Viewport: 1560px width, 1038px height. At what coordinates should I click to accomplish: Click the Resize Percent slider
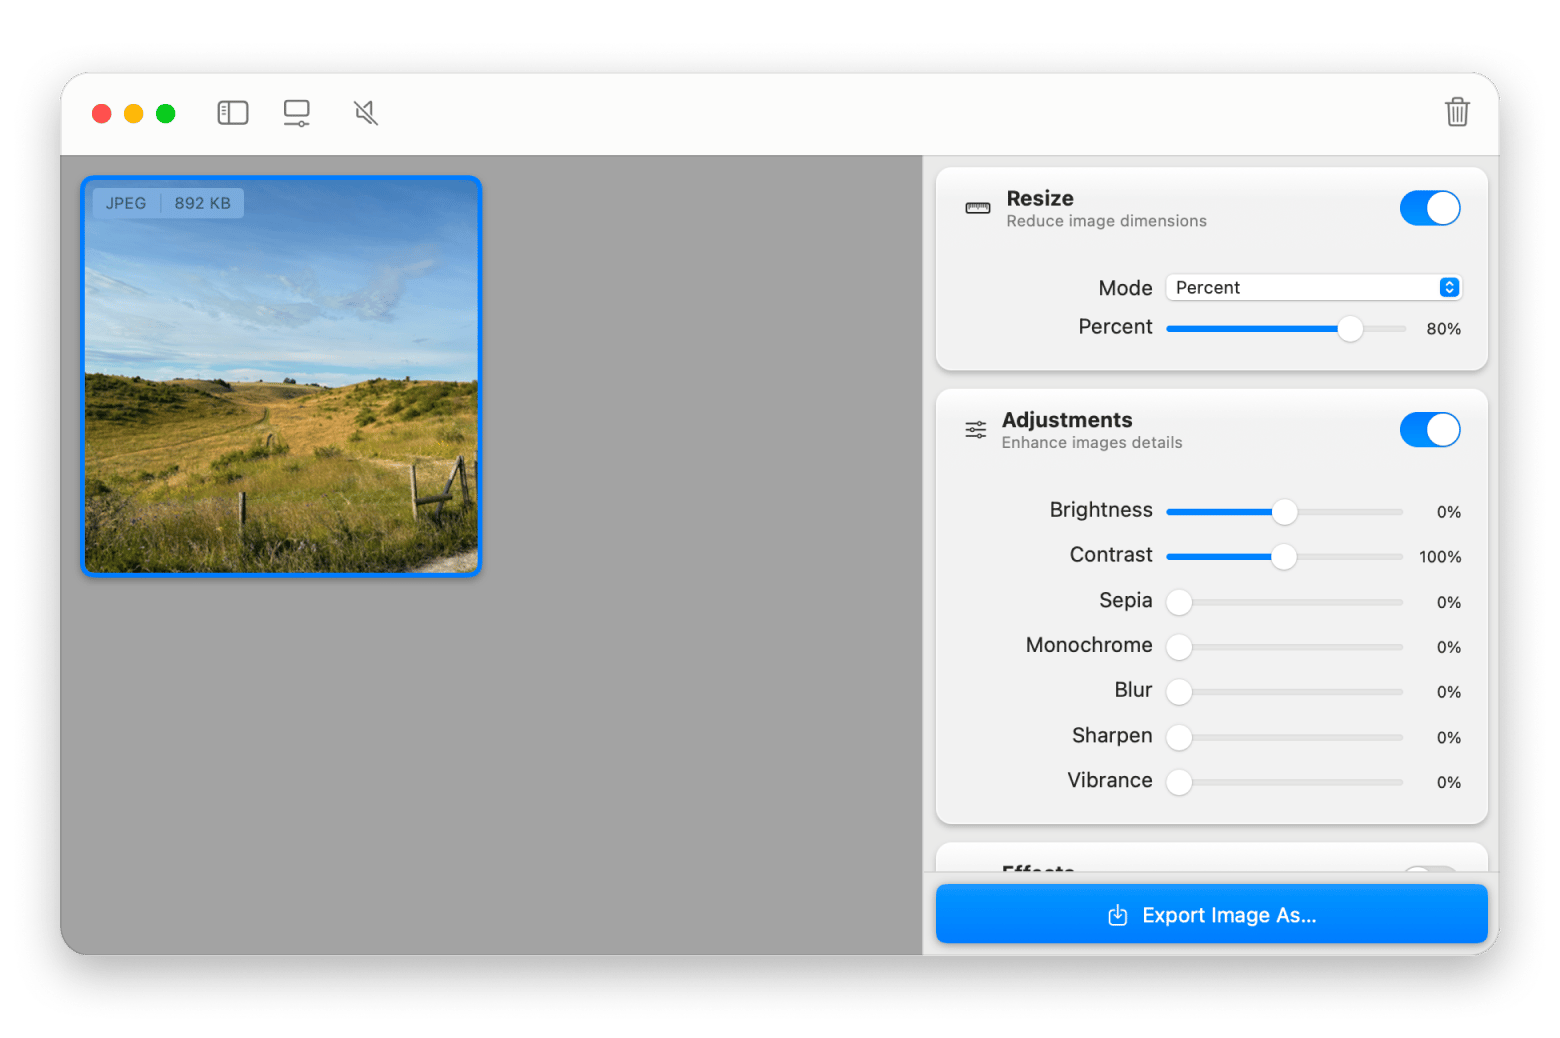pos(1286,329)
